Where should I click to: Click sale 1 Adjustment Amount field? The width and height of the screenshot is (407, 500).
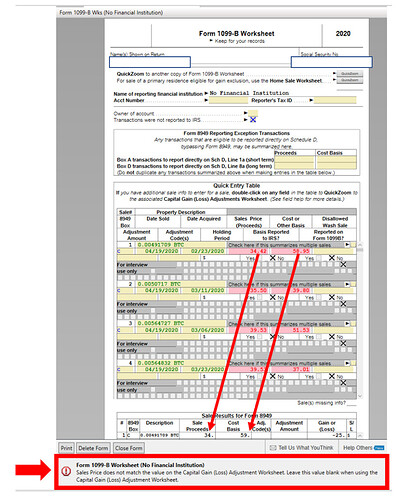pyautogui.click(x=137, y=258)
